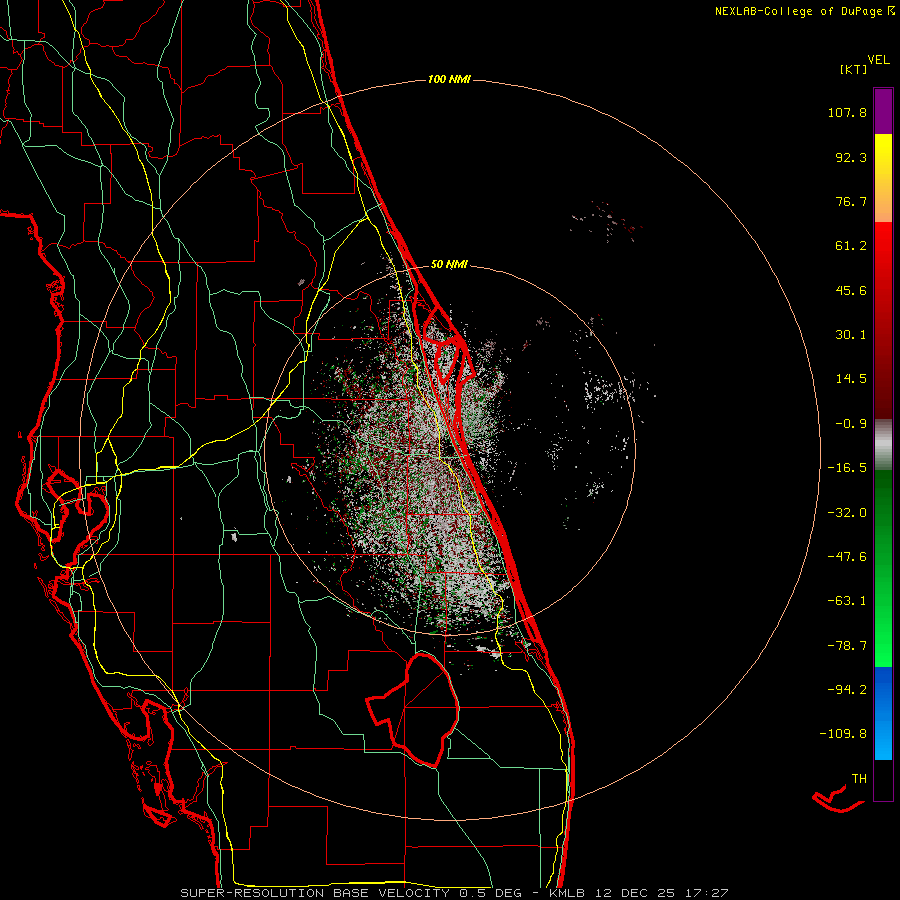Image resolution: width=900 pixels, height=900 pixels.
Task: Click the [KT] units label
Action: coord(854,69)
